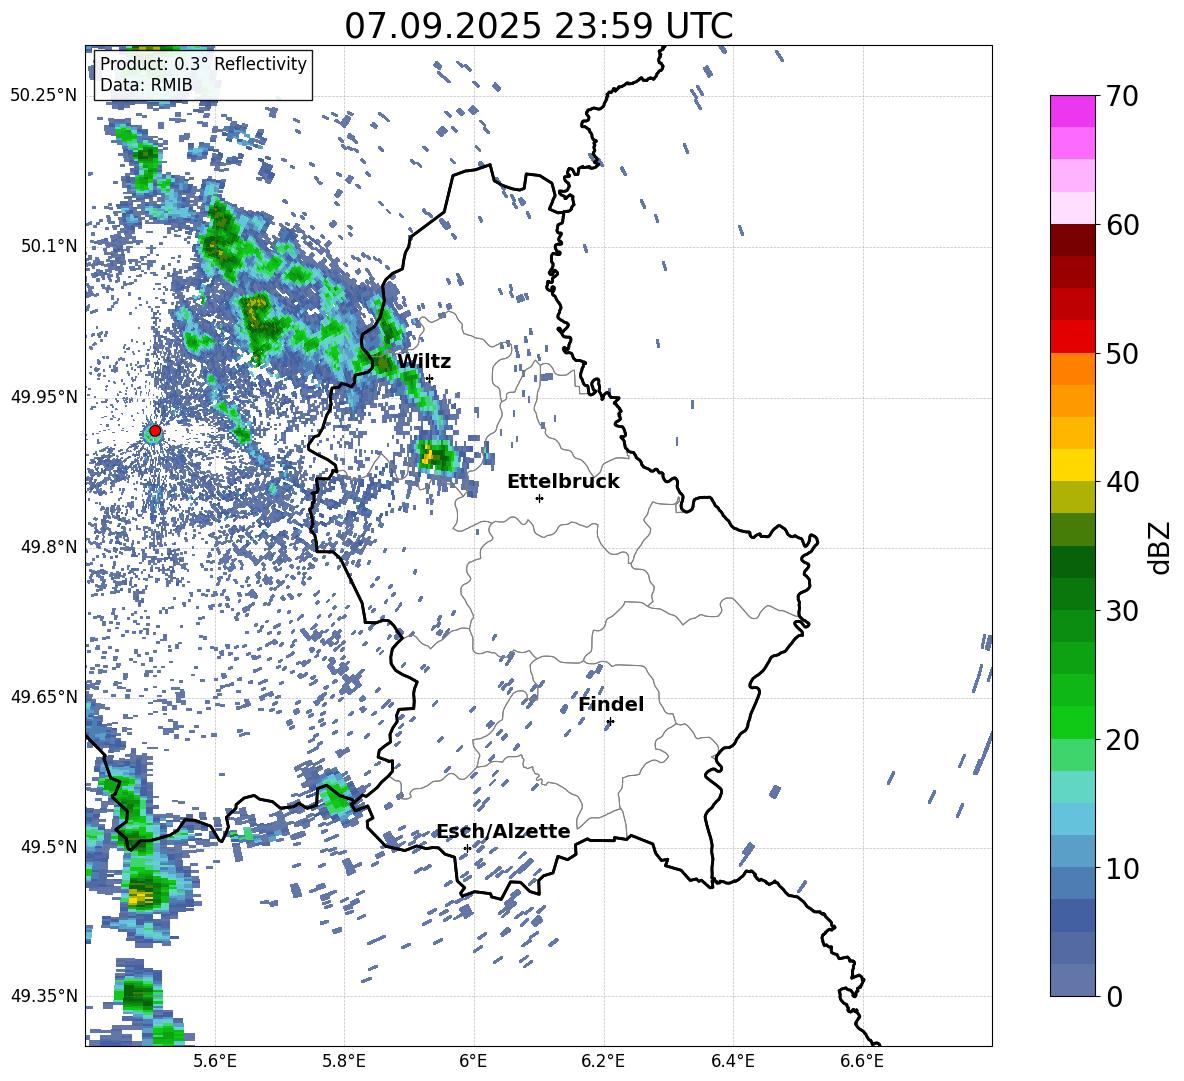This screenshot has width=1184, height=1081.
Task: Click the bright red 50 dBZ colorbar swatch
Action: (1072, 336)
